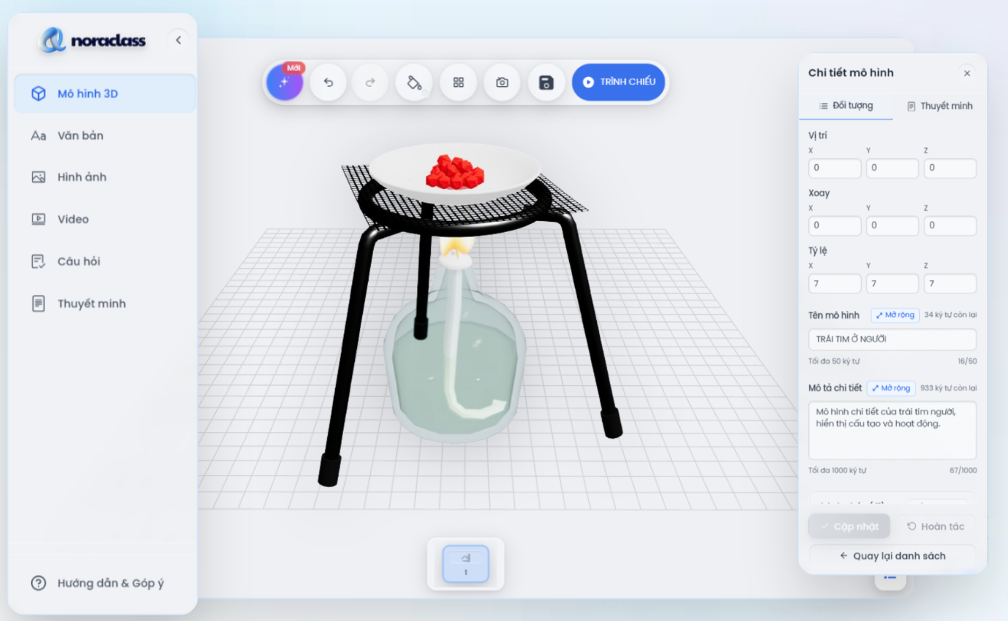
Task: Click the redo arrow icon
Action: (x=370, y=82)
